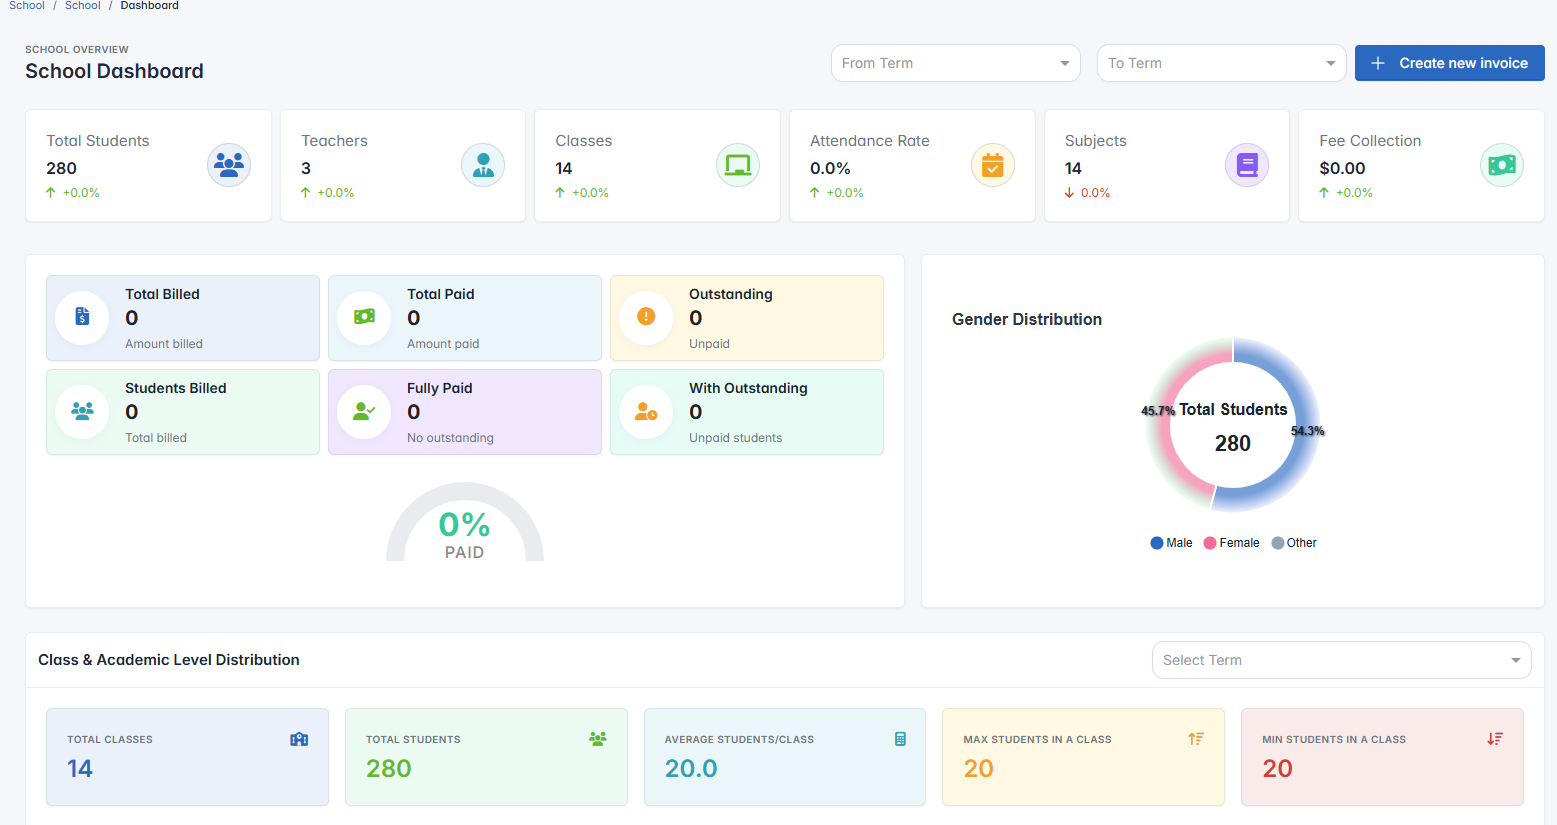Viewport: 1557px width, 825px height.
Task: Click the Total Classes 14 value
Action: [x=80, y=768]
